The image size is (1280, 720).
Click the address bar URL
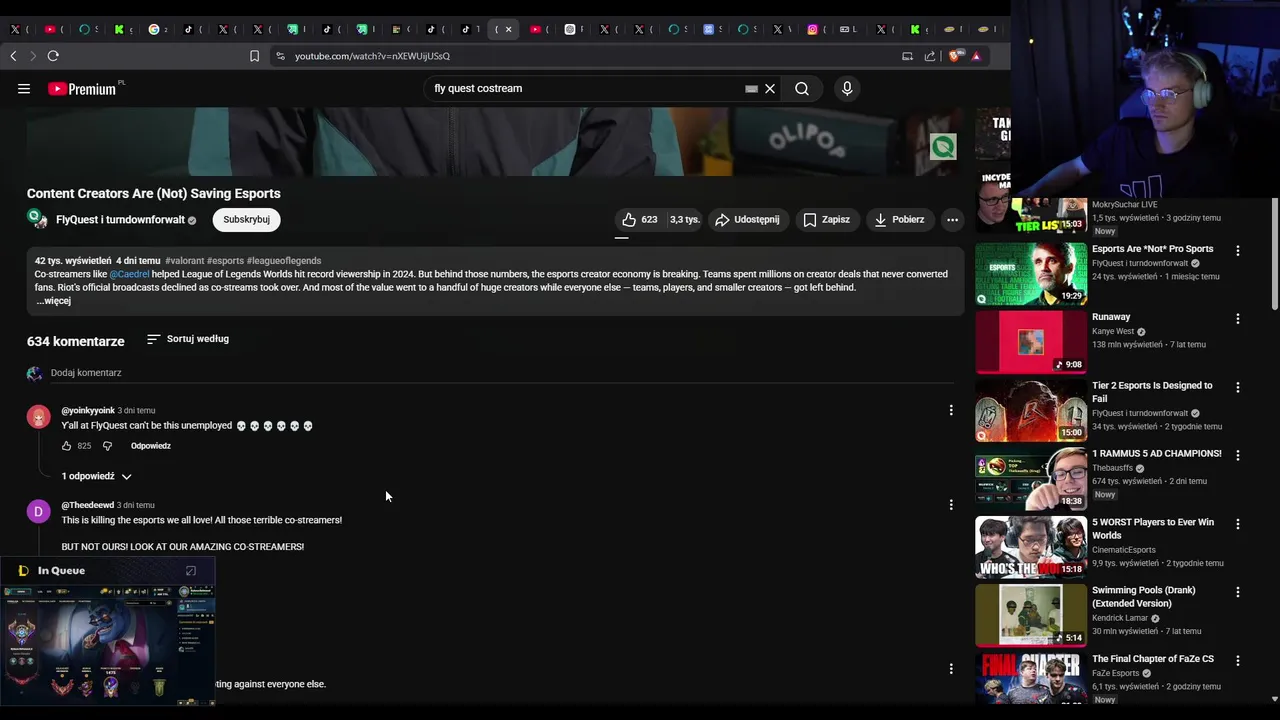(372, 56)
